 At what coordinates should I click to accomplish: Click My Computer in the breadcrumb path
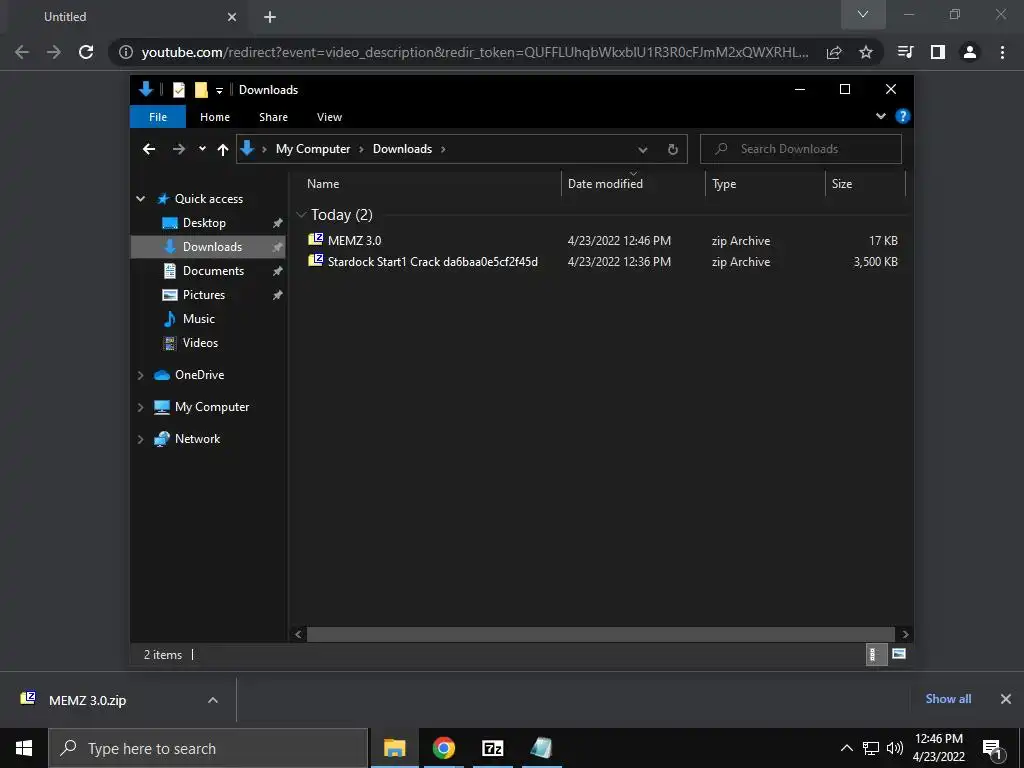tap(313, 149)
